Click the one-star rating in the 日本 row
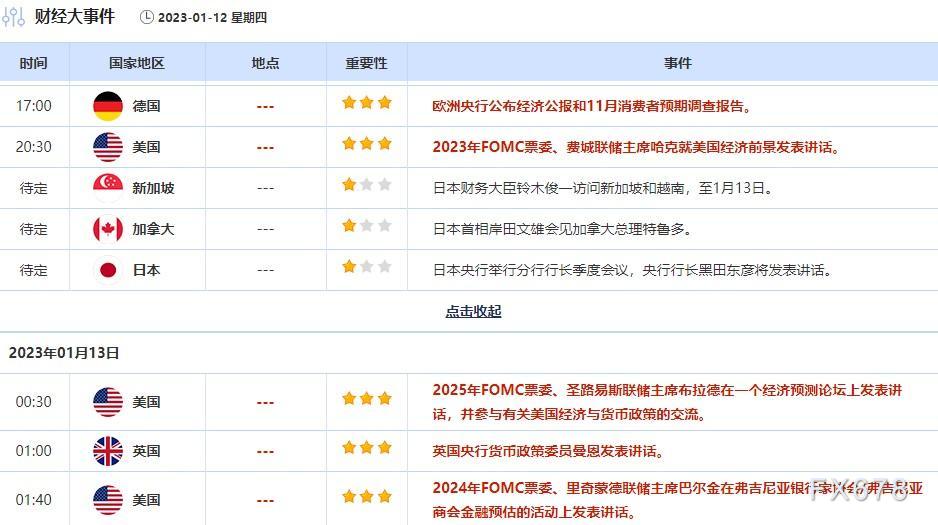The height and width of the screenshot is (525, 938). click(367, 267)
